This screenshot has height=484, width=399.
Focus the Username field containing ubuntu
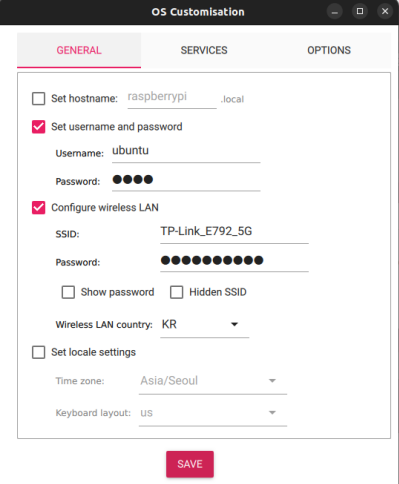click(186, 151)
